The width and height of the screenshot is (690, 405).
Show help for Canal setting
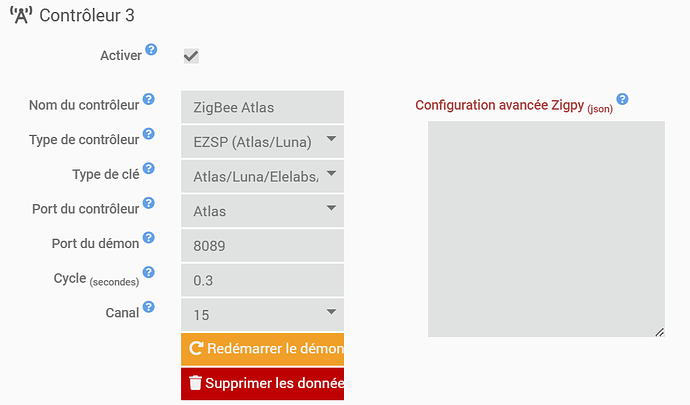tap(149, 307)
